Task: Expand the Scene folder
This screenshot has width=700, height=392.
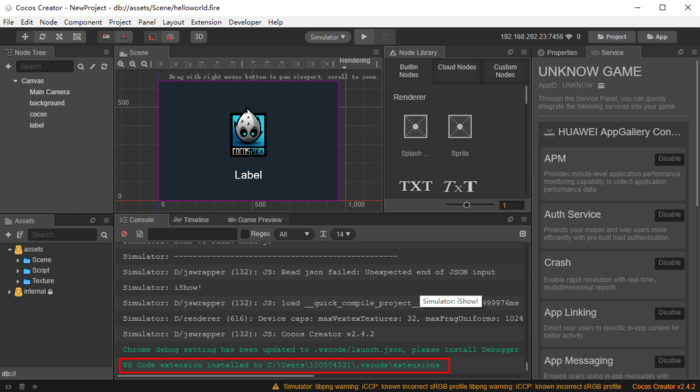Action: (x=18, y=260)
